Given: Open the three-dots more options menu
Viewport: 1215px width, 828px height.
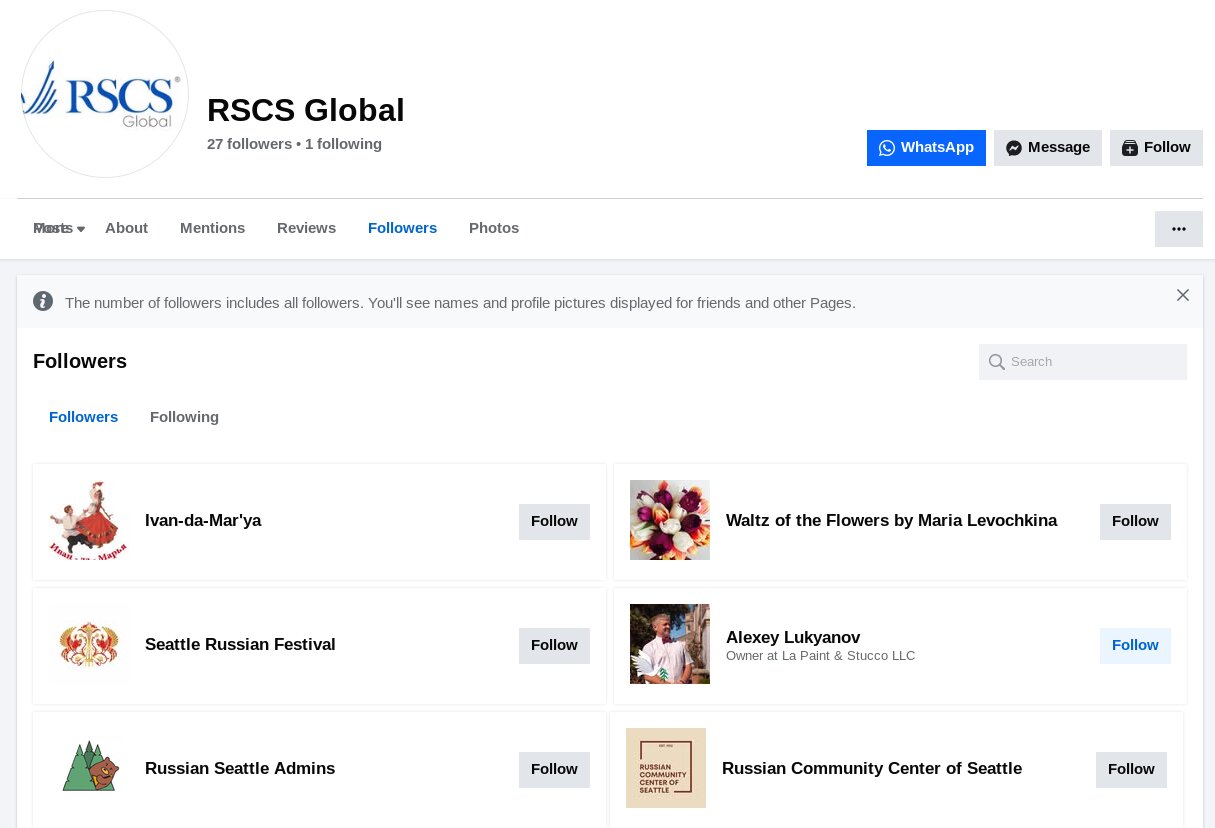Looking at the screenshot, I should coord(1179,229).
